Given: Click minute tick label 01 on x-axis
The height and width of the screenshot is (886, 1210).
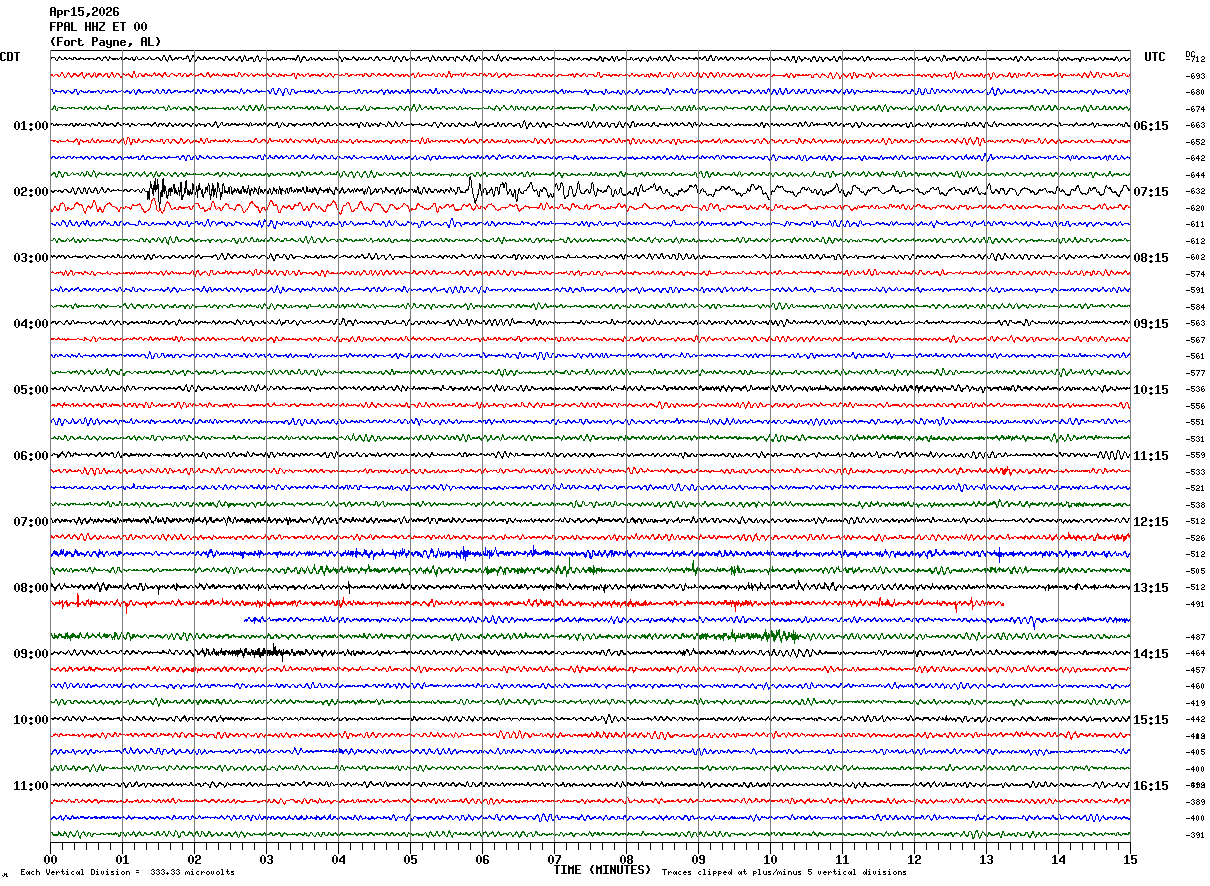Looking at the screenshot, I should (122, 860).
